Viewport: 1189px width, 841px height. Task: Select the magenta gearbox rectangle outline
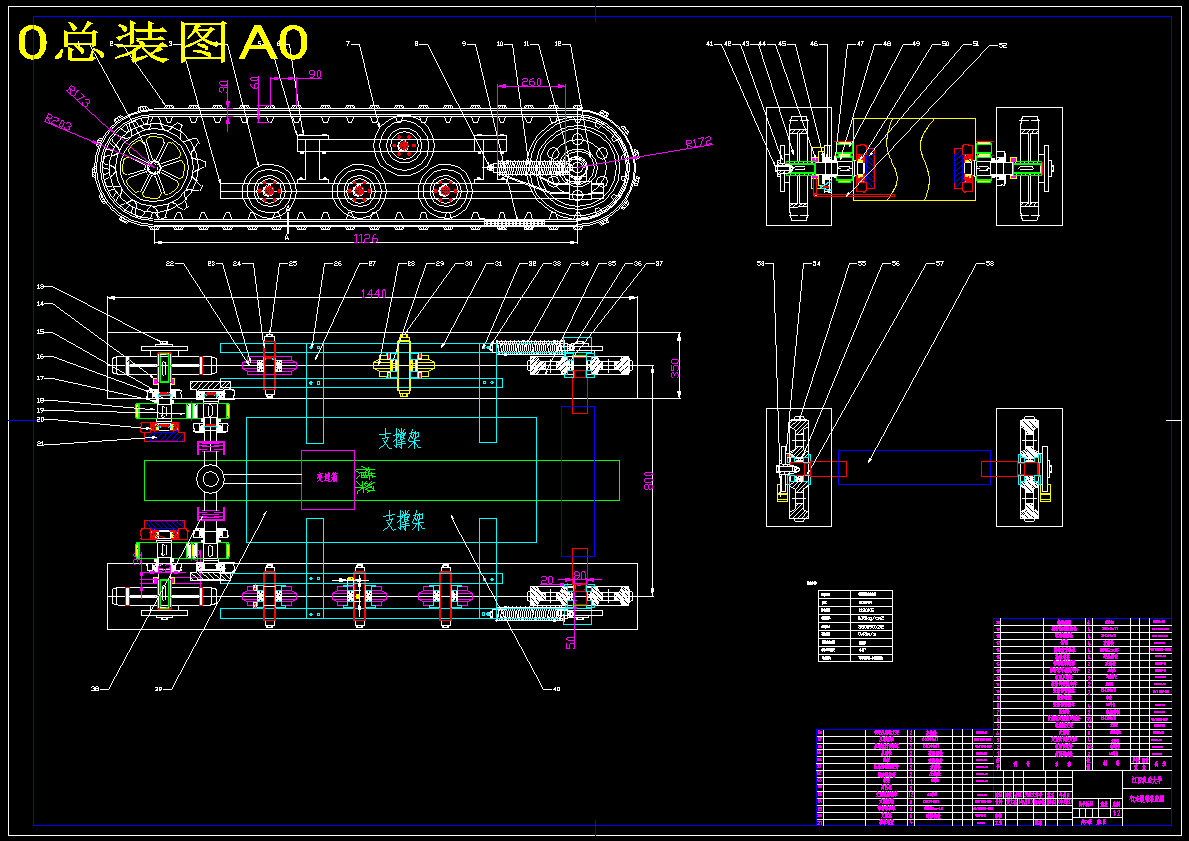(x=328, y=480)
